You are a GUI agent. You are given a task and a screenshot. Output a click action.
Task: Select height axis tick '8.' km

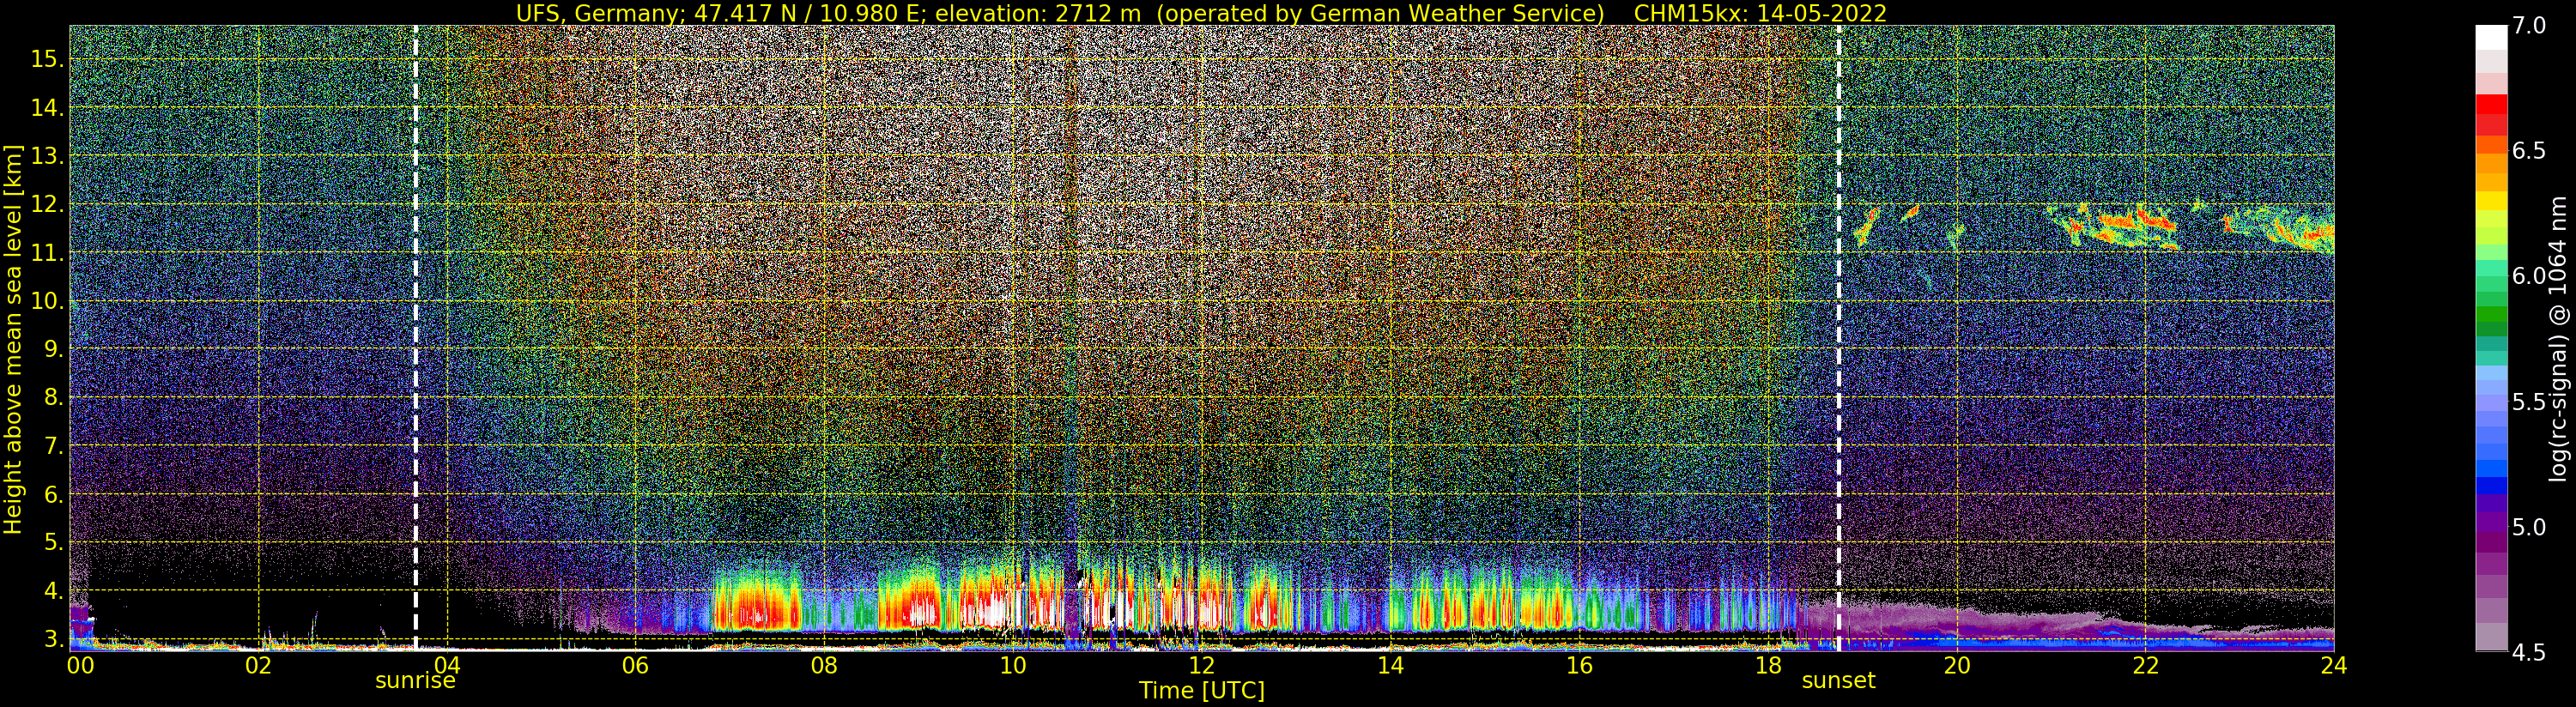pos(54,398)
